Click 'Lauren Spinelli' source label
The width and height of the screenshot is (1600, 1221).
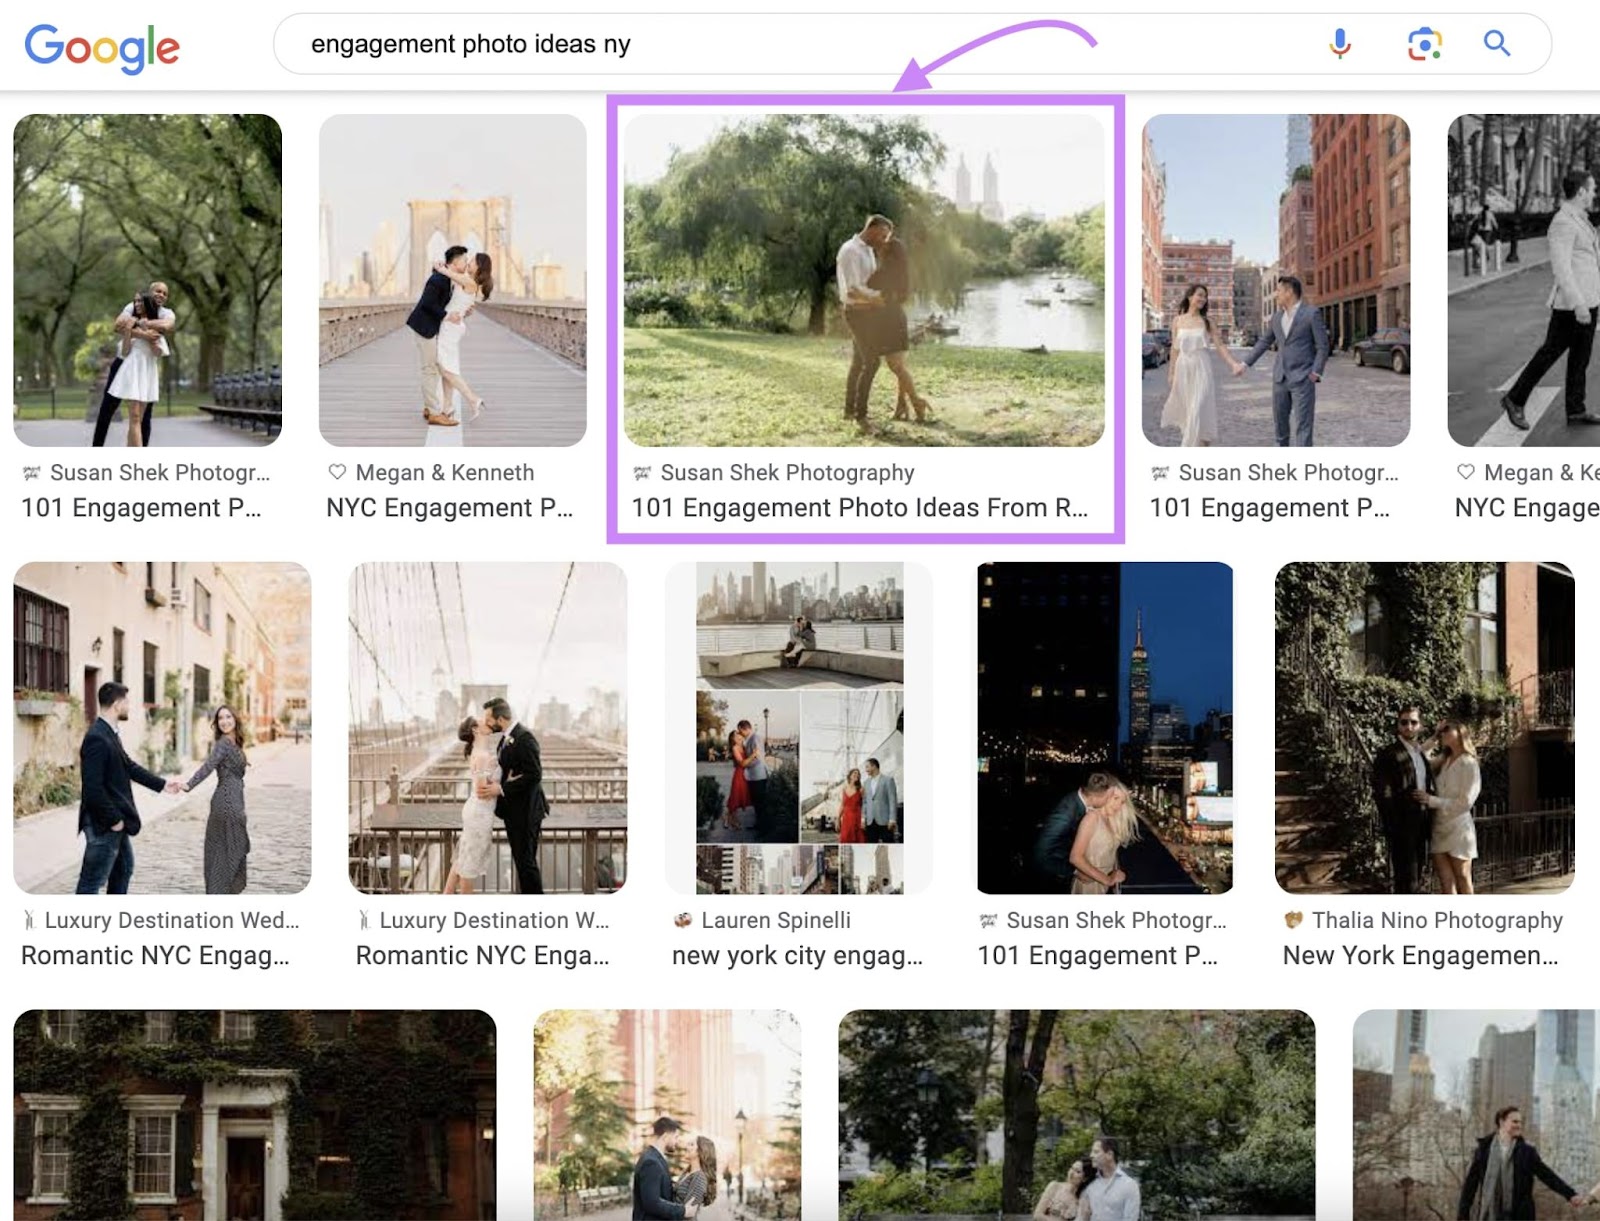(x=776, y=920)
